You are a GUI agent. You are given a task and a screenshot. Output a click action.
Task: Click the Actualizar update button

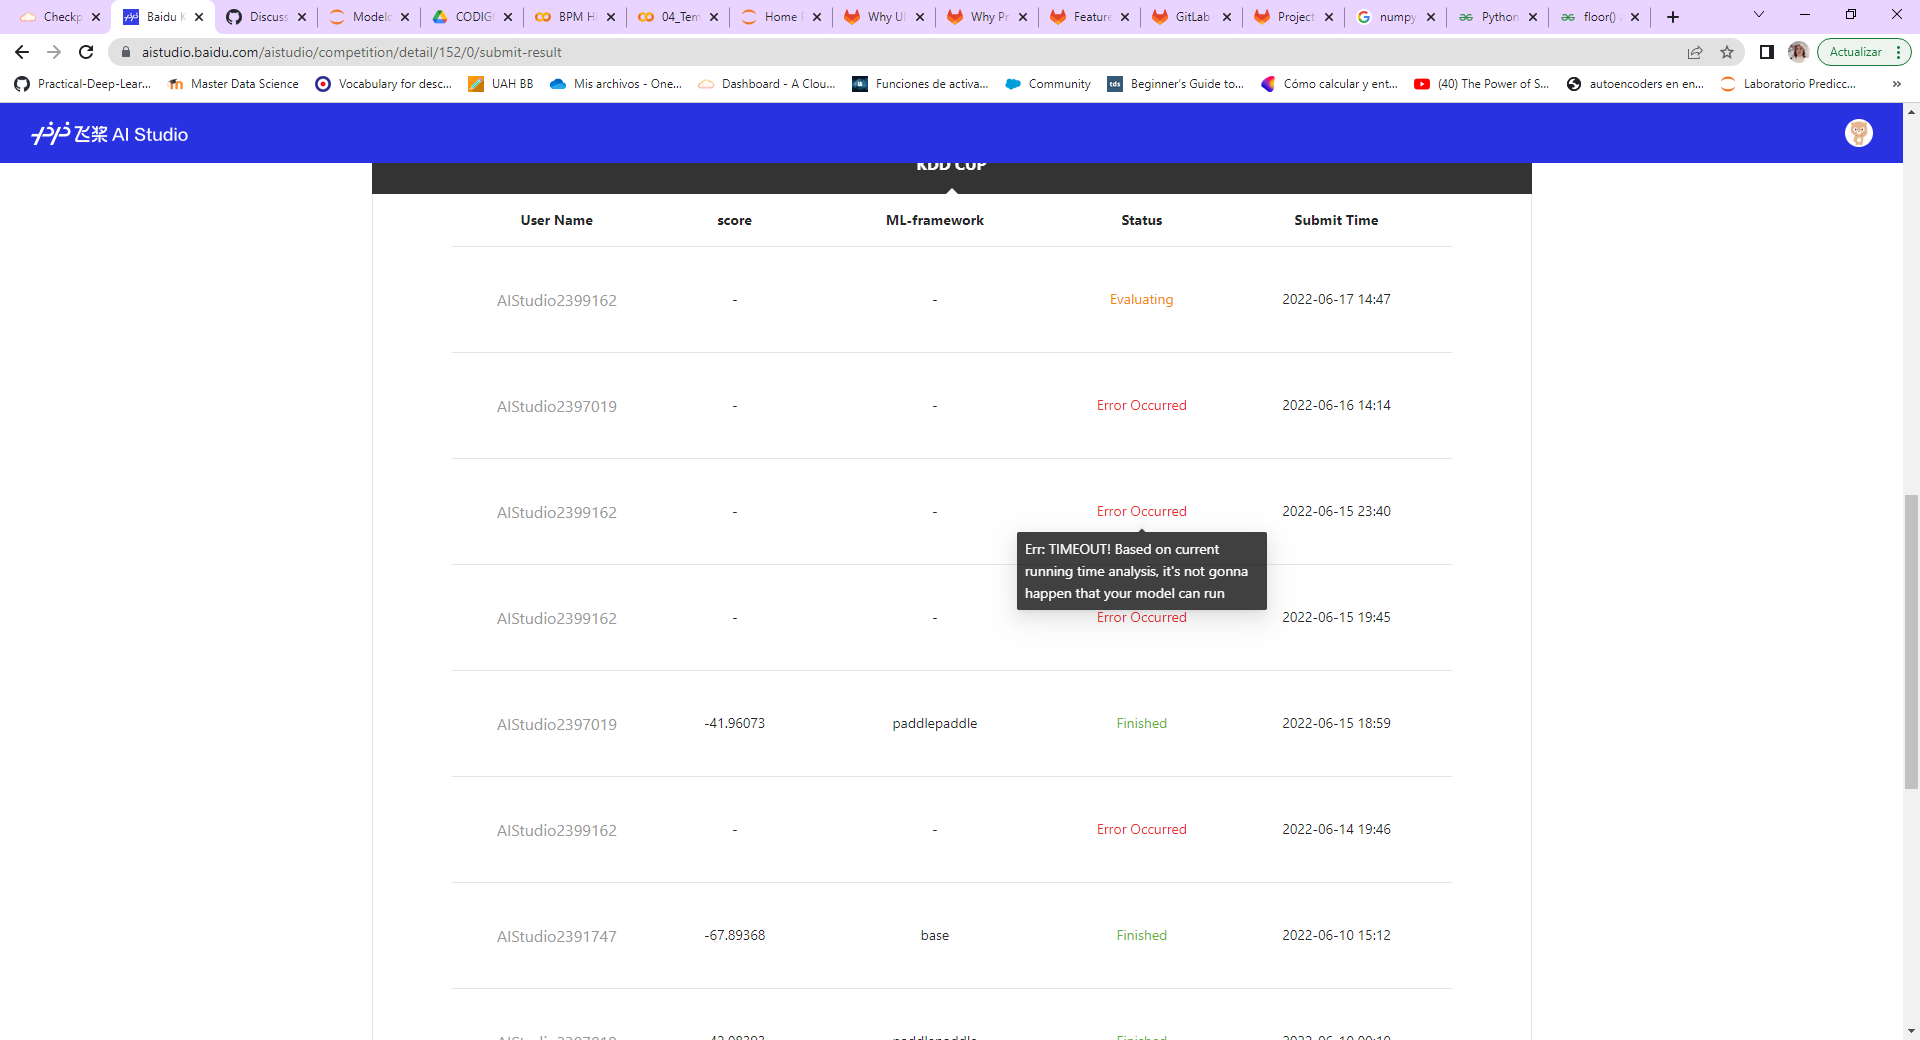1856,52
